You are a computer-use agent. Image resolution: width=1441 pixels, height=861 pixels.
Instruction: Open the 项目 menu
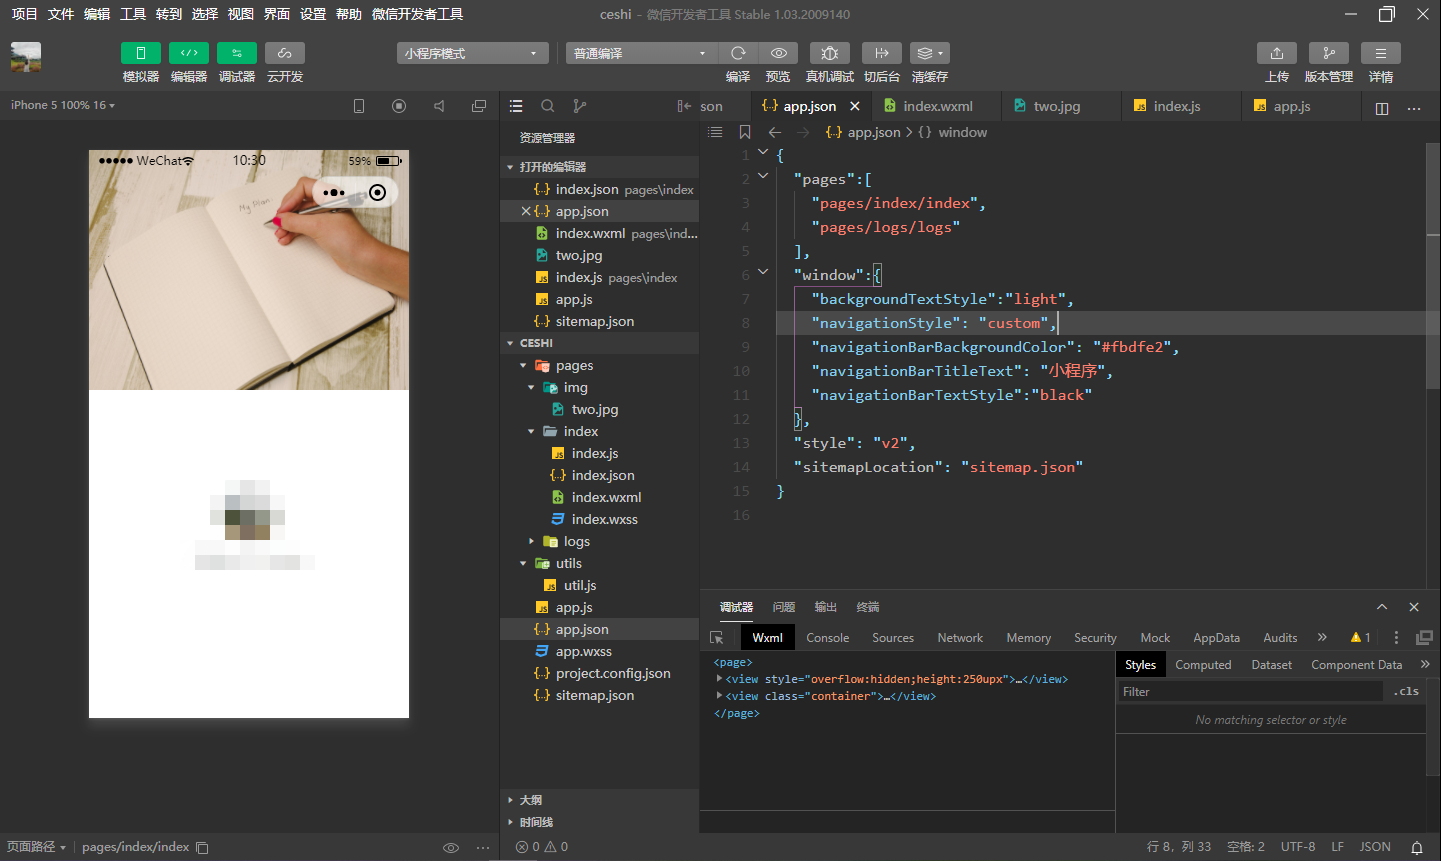coord(25,14)
